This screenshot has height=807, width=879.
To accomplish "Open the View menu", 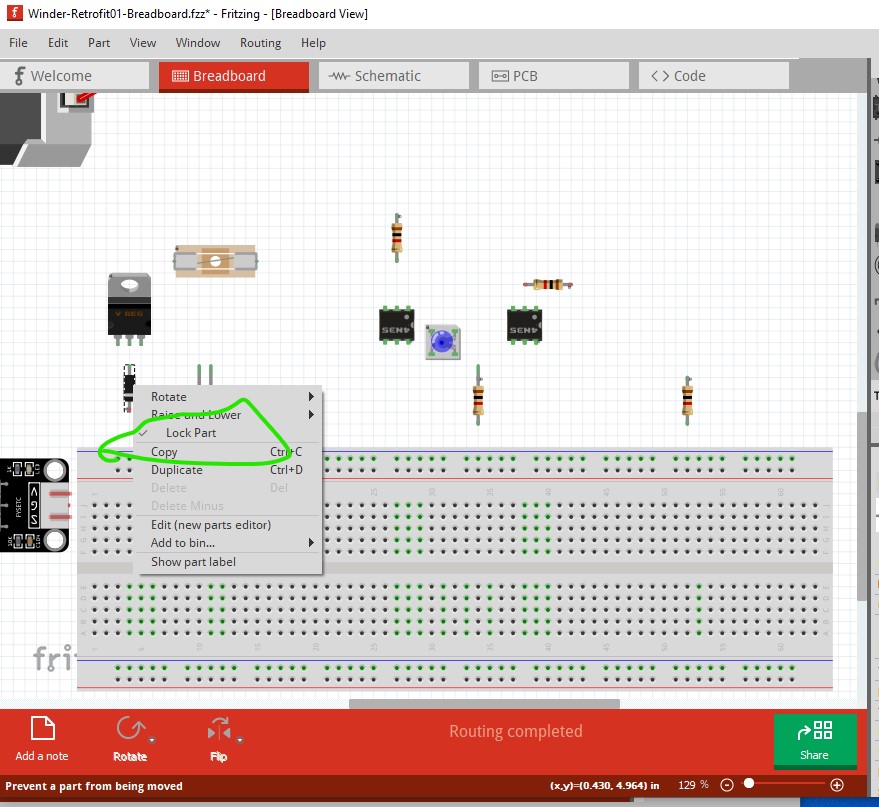I will [x=142, y=43].
